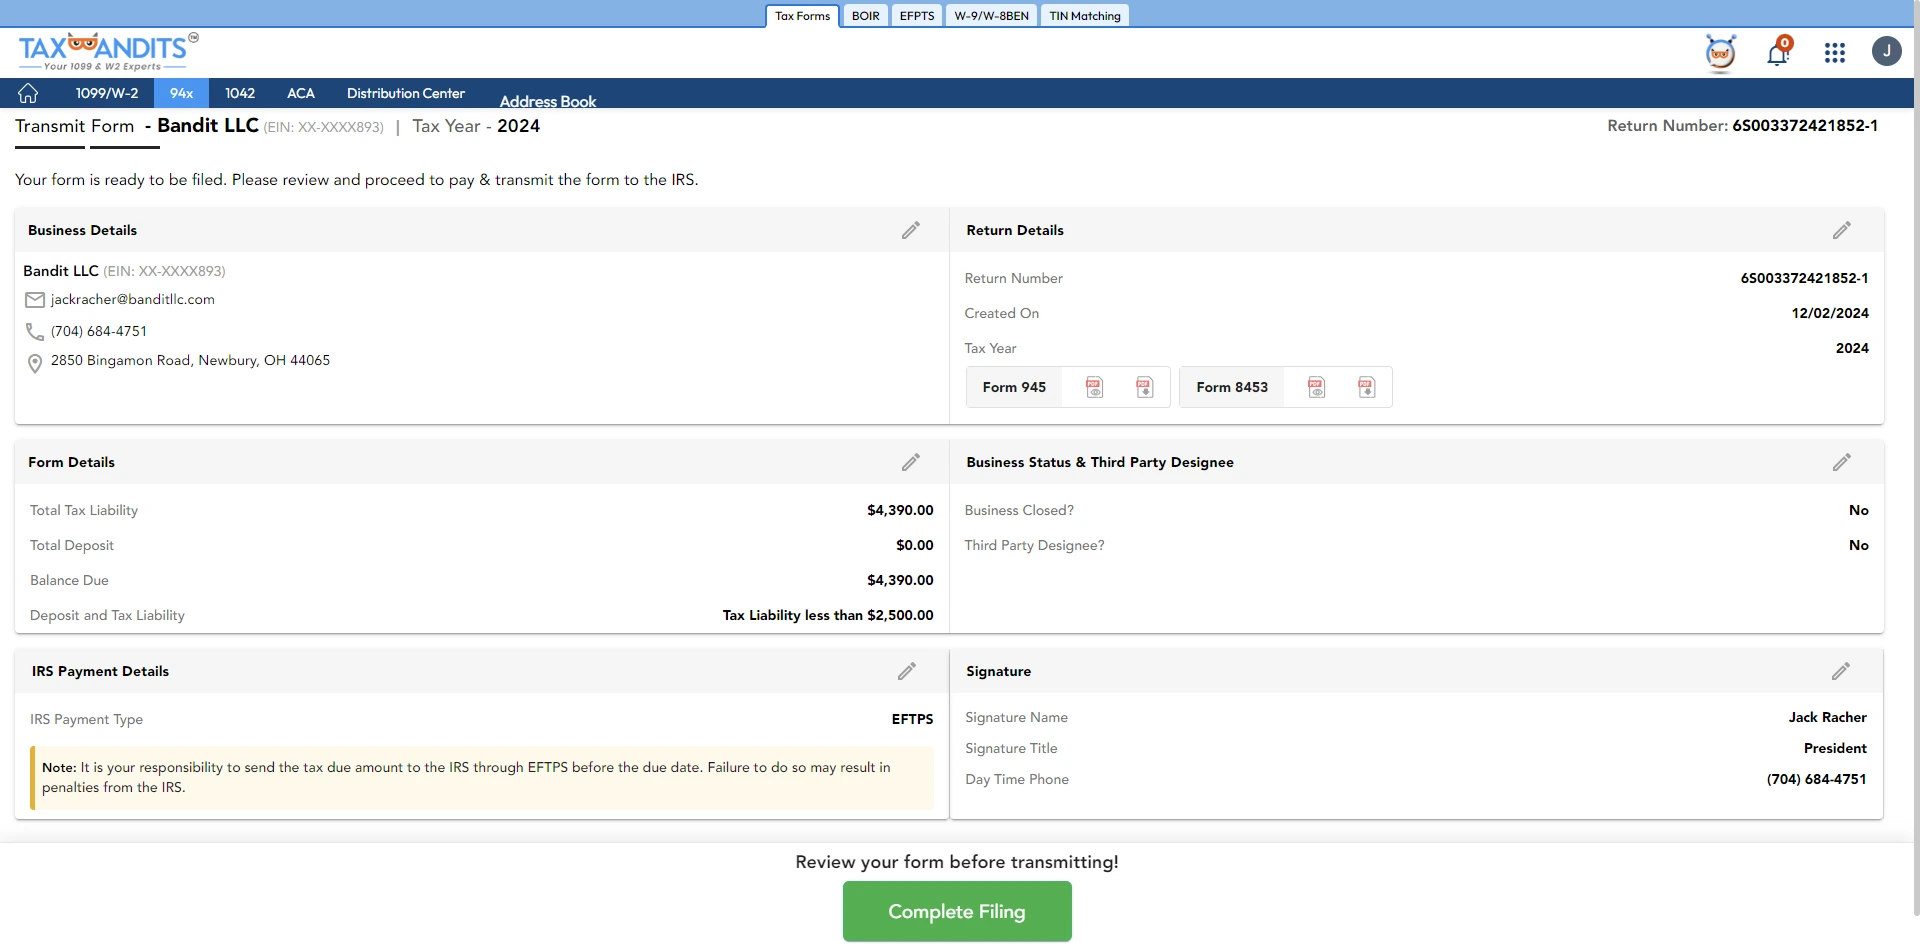Open the user profile avatar J
The image size is (1920, 951).
(x=1886, y=51)
